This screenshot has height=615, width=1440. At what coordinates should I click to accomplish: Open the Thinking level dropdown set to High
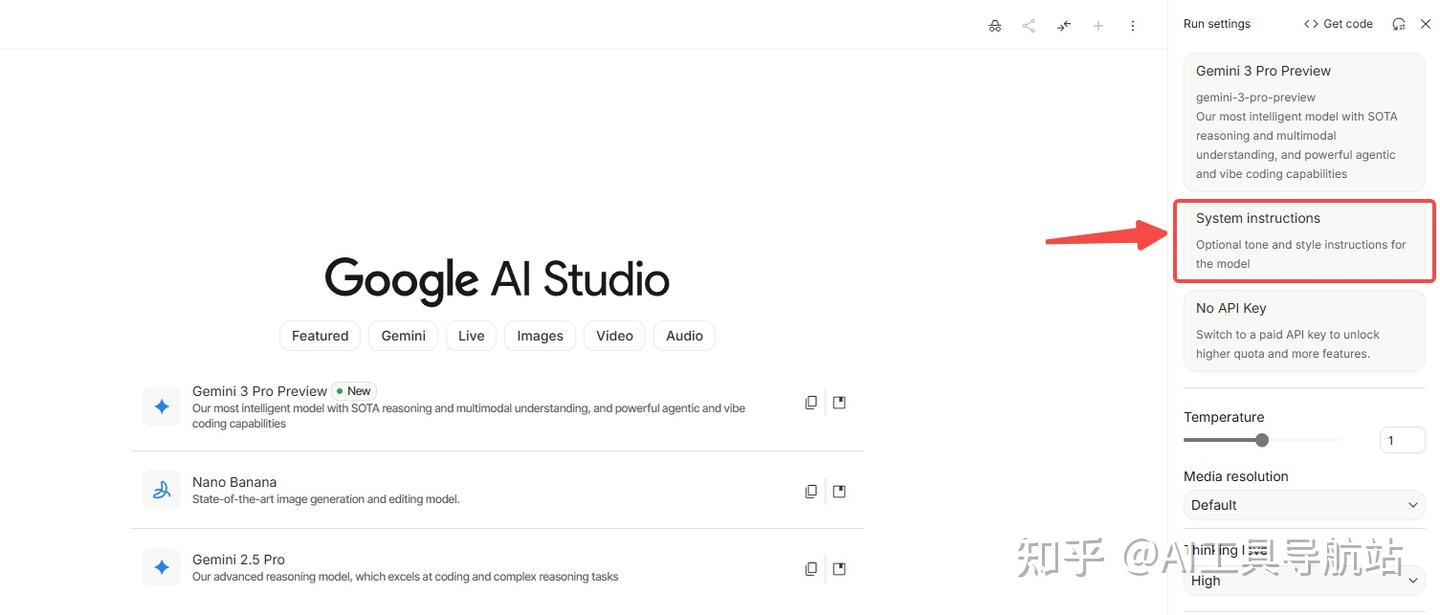click(1303, 581)
